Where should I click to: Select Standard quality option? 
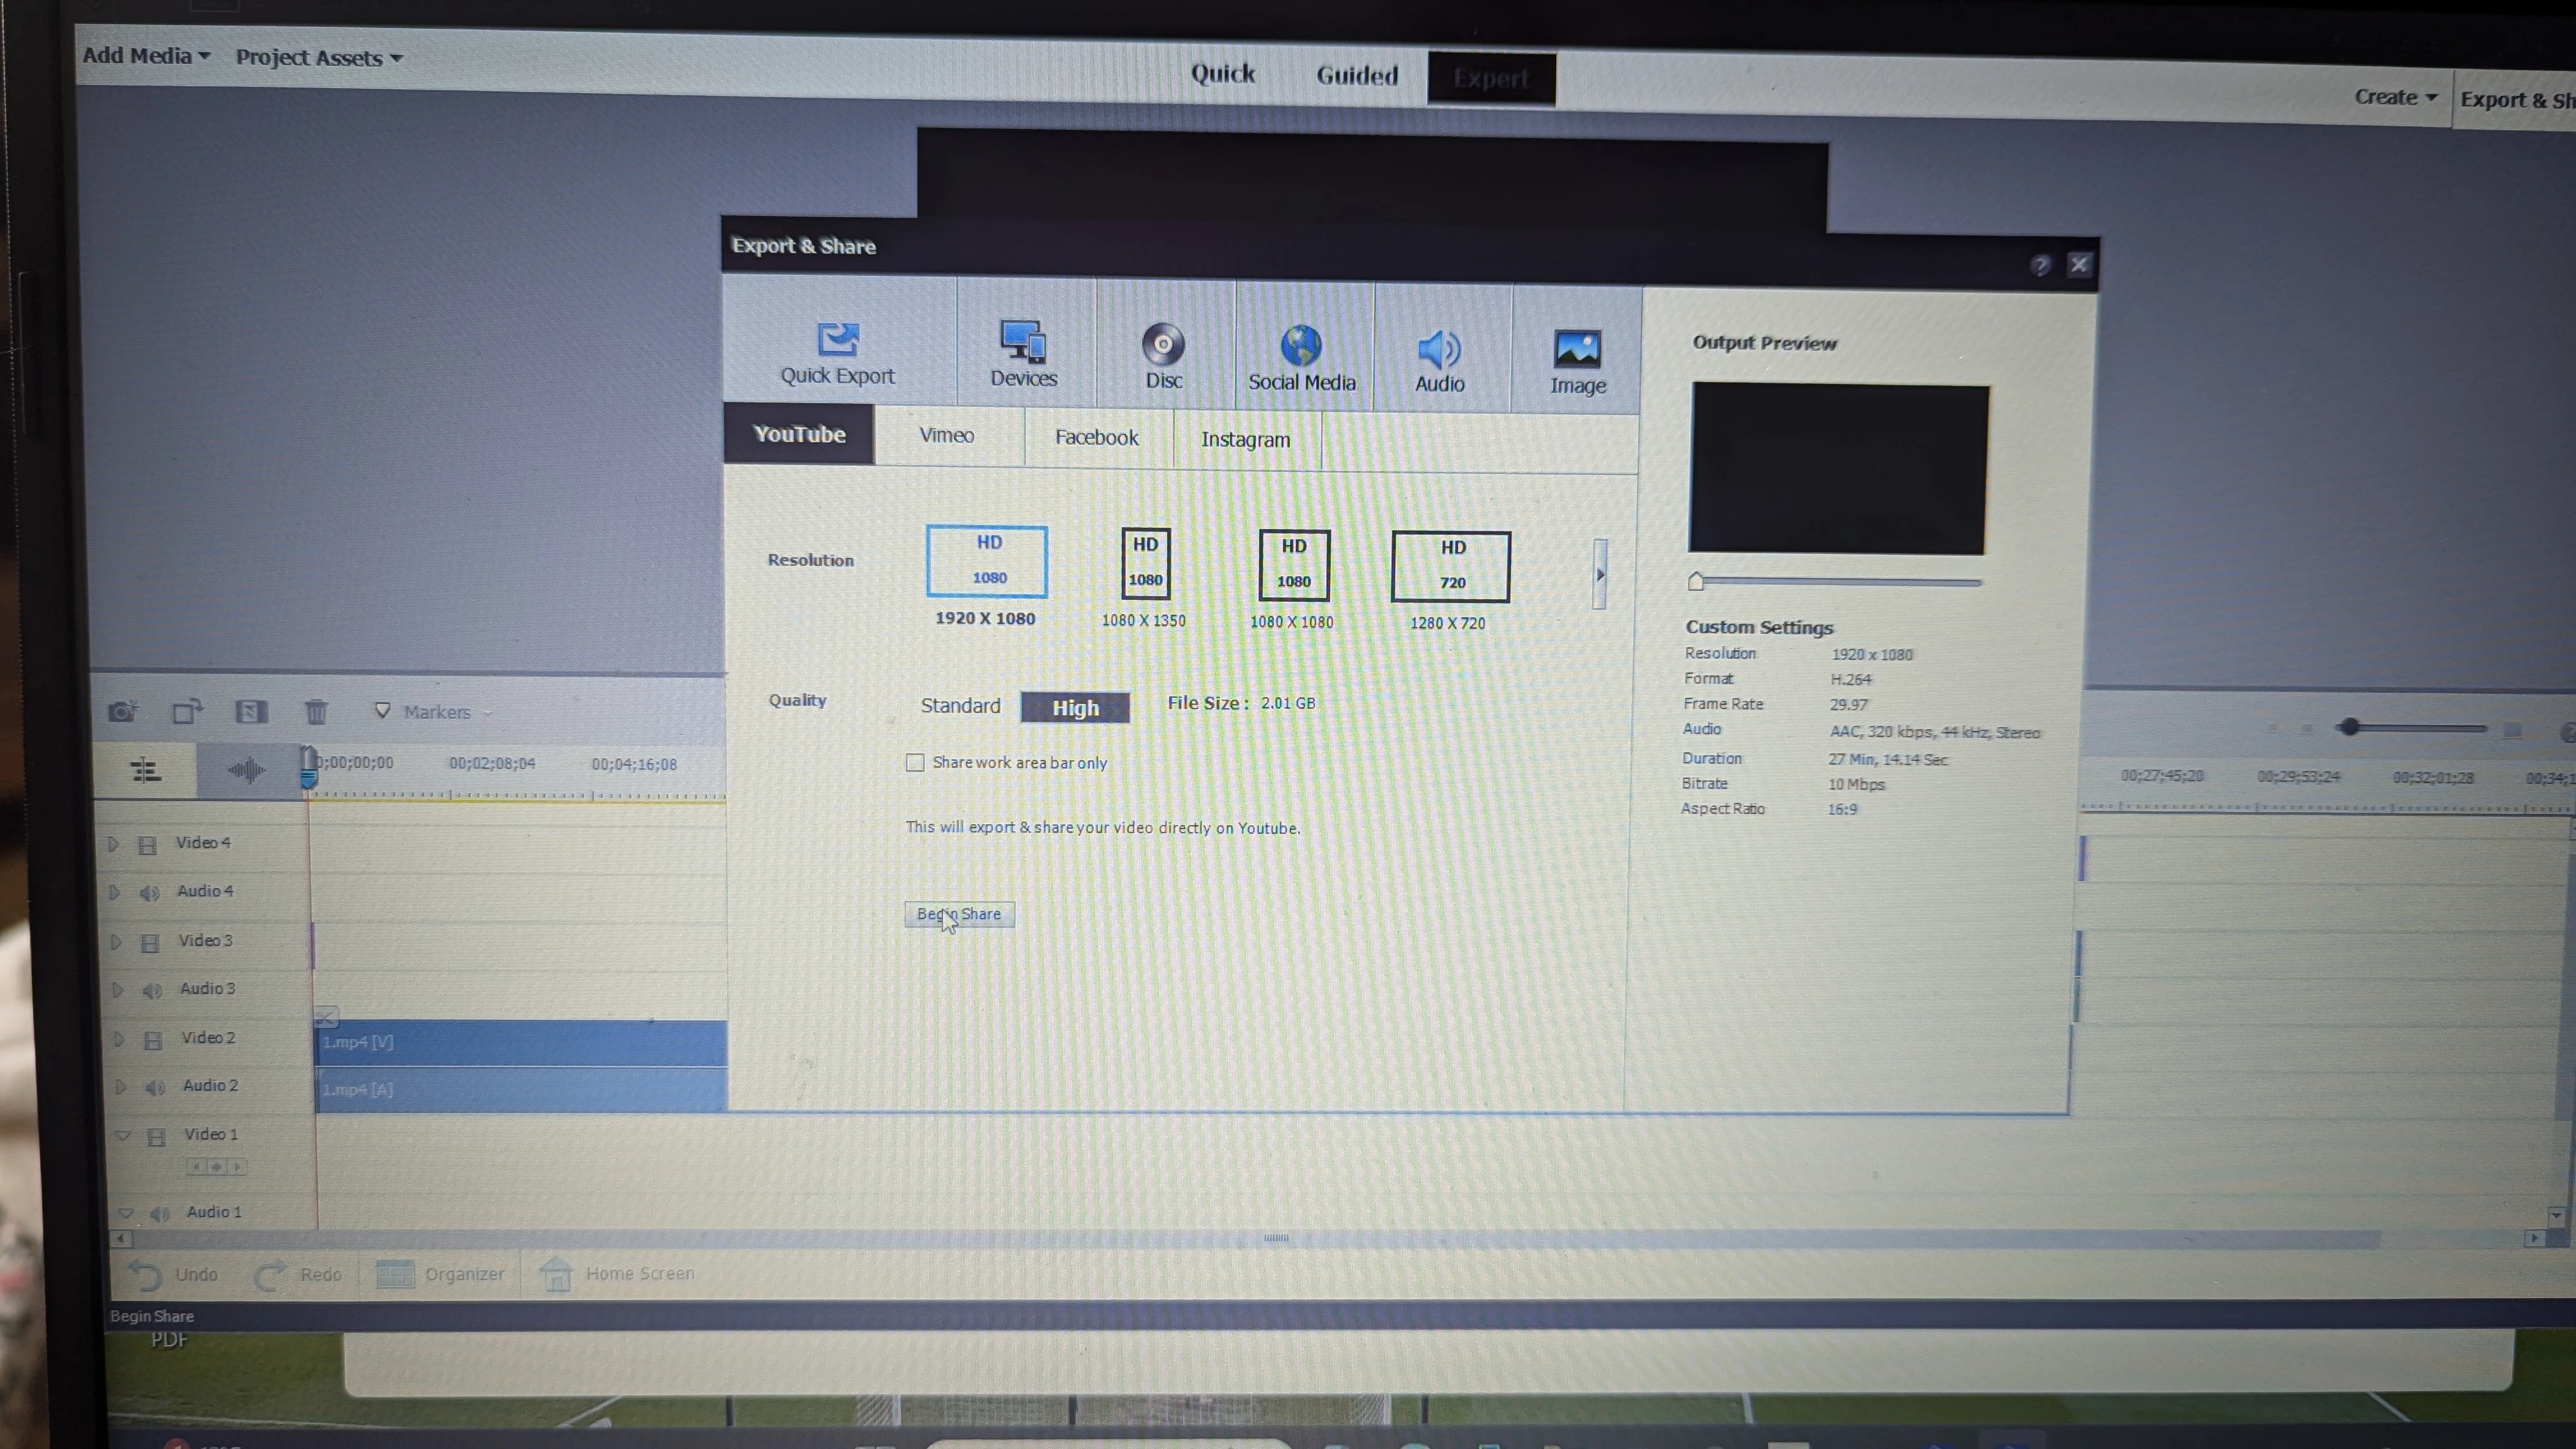[x=960, y=706]
